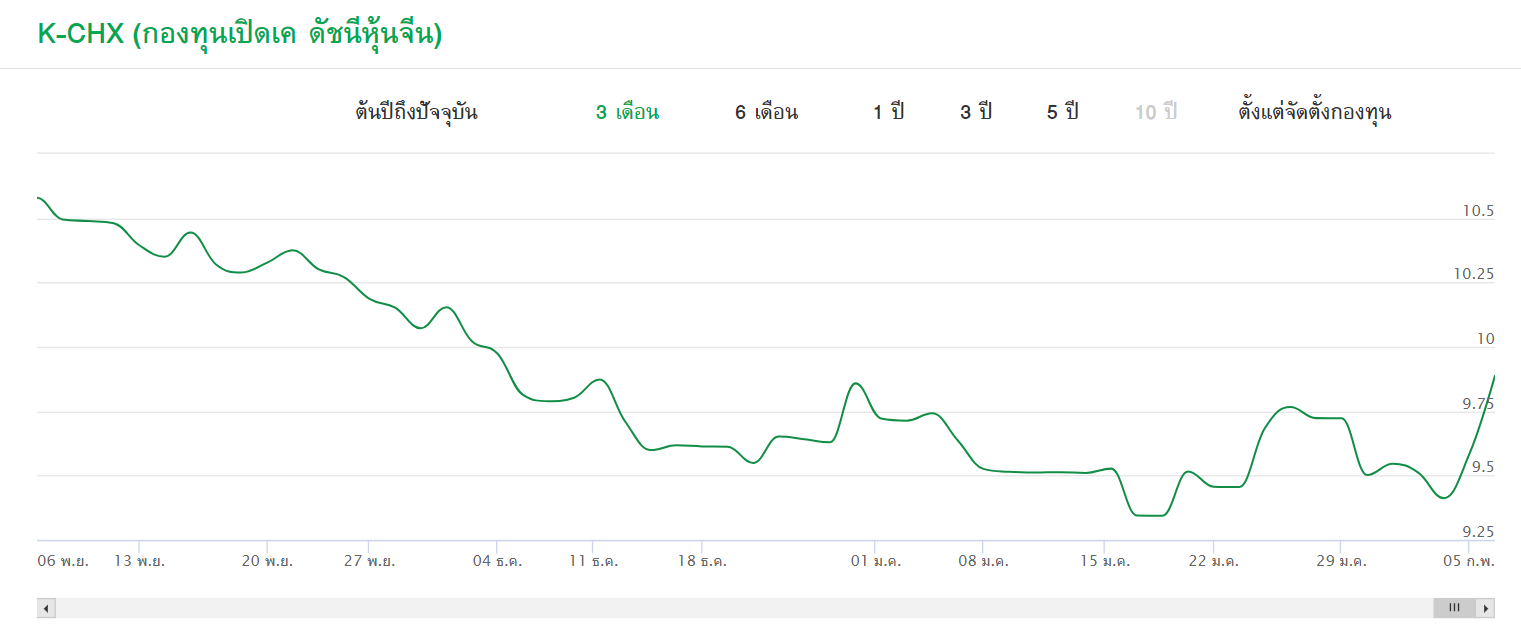Click the 08 ม.ค. date label
The image size is (1521, 633).
click(983, 562)
